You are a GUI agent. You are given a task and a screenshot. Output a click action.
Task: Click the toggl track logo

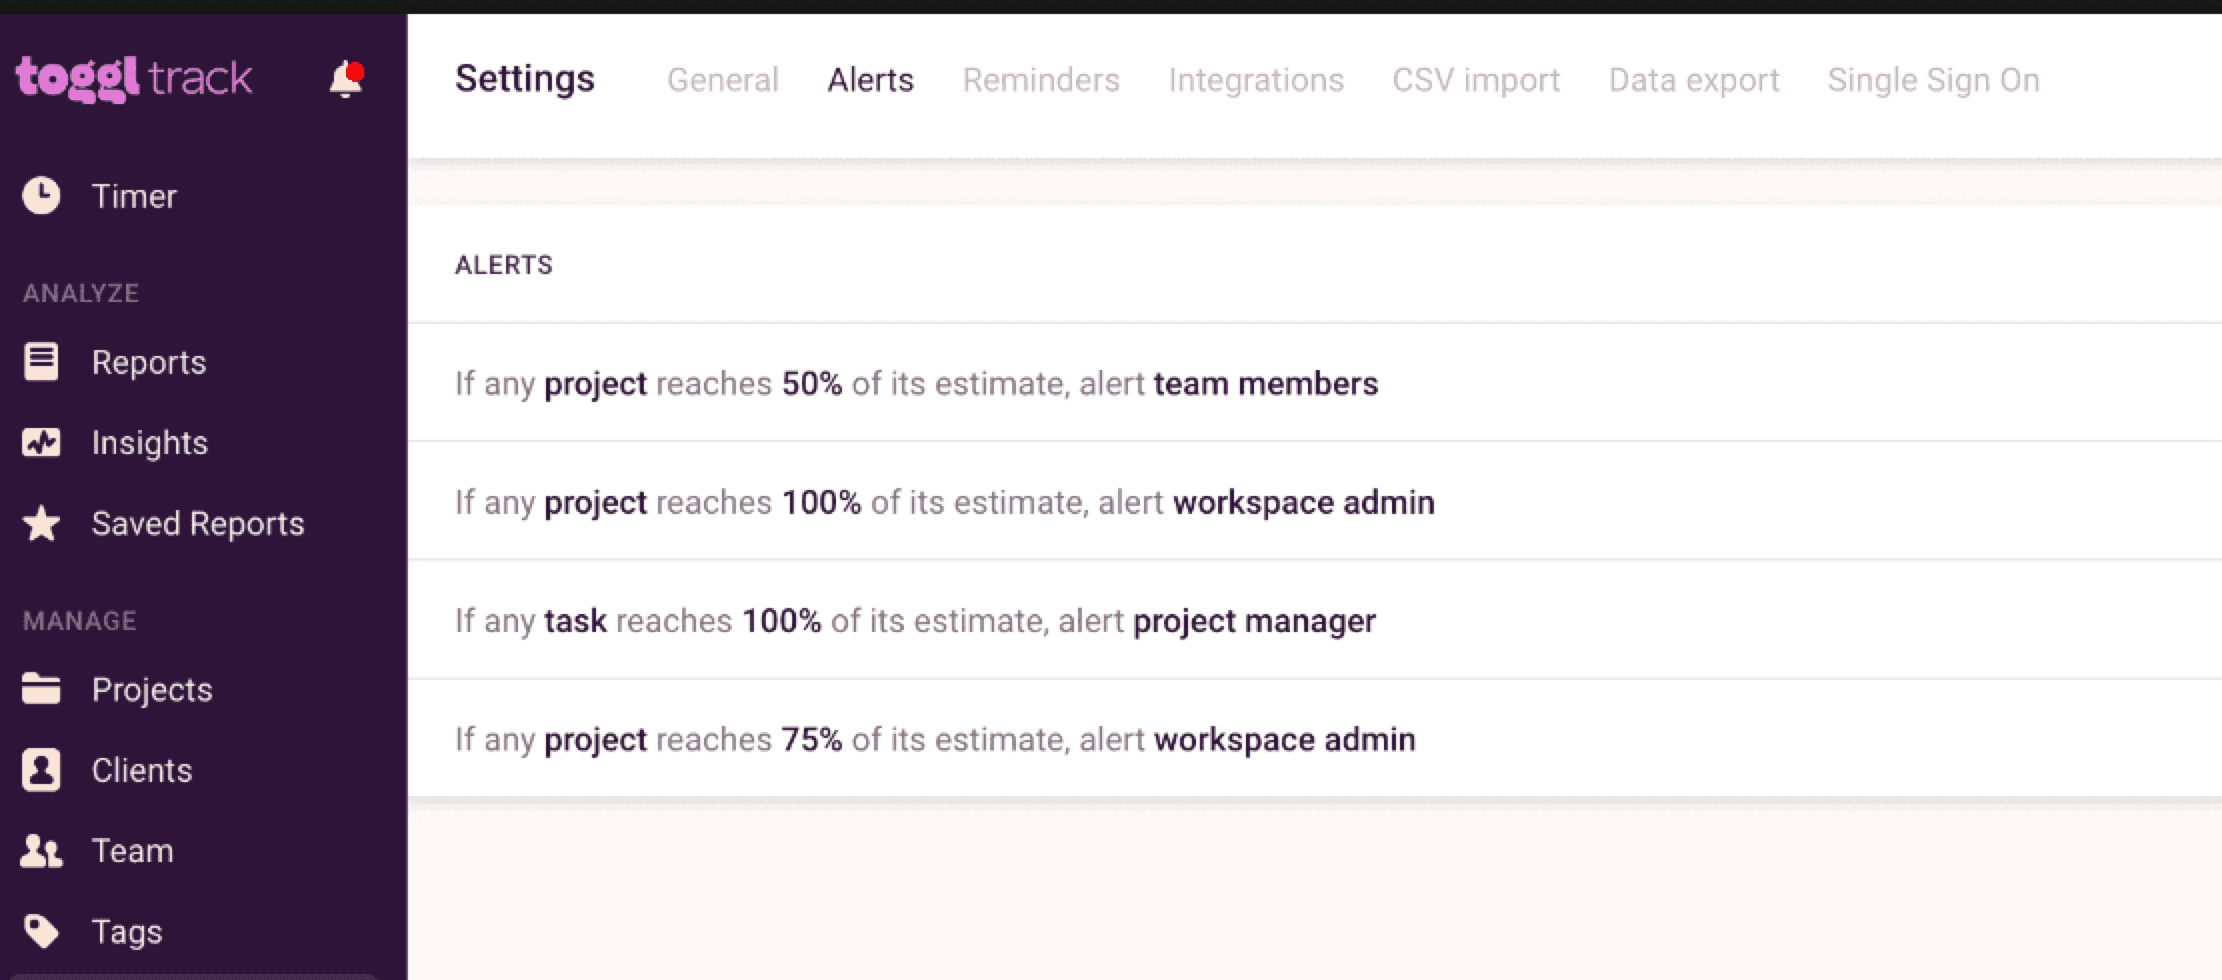tap(134, 79)
